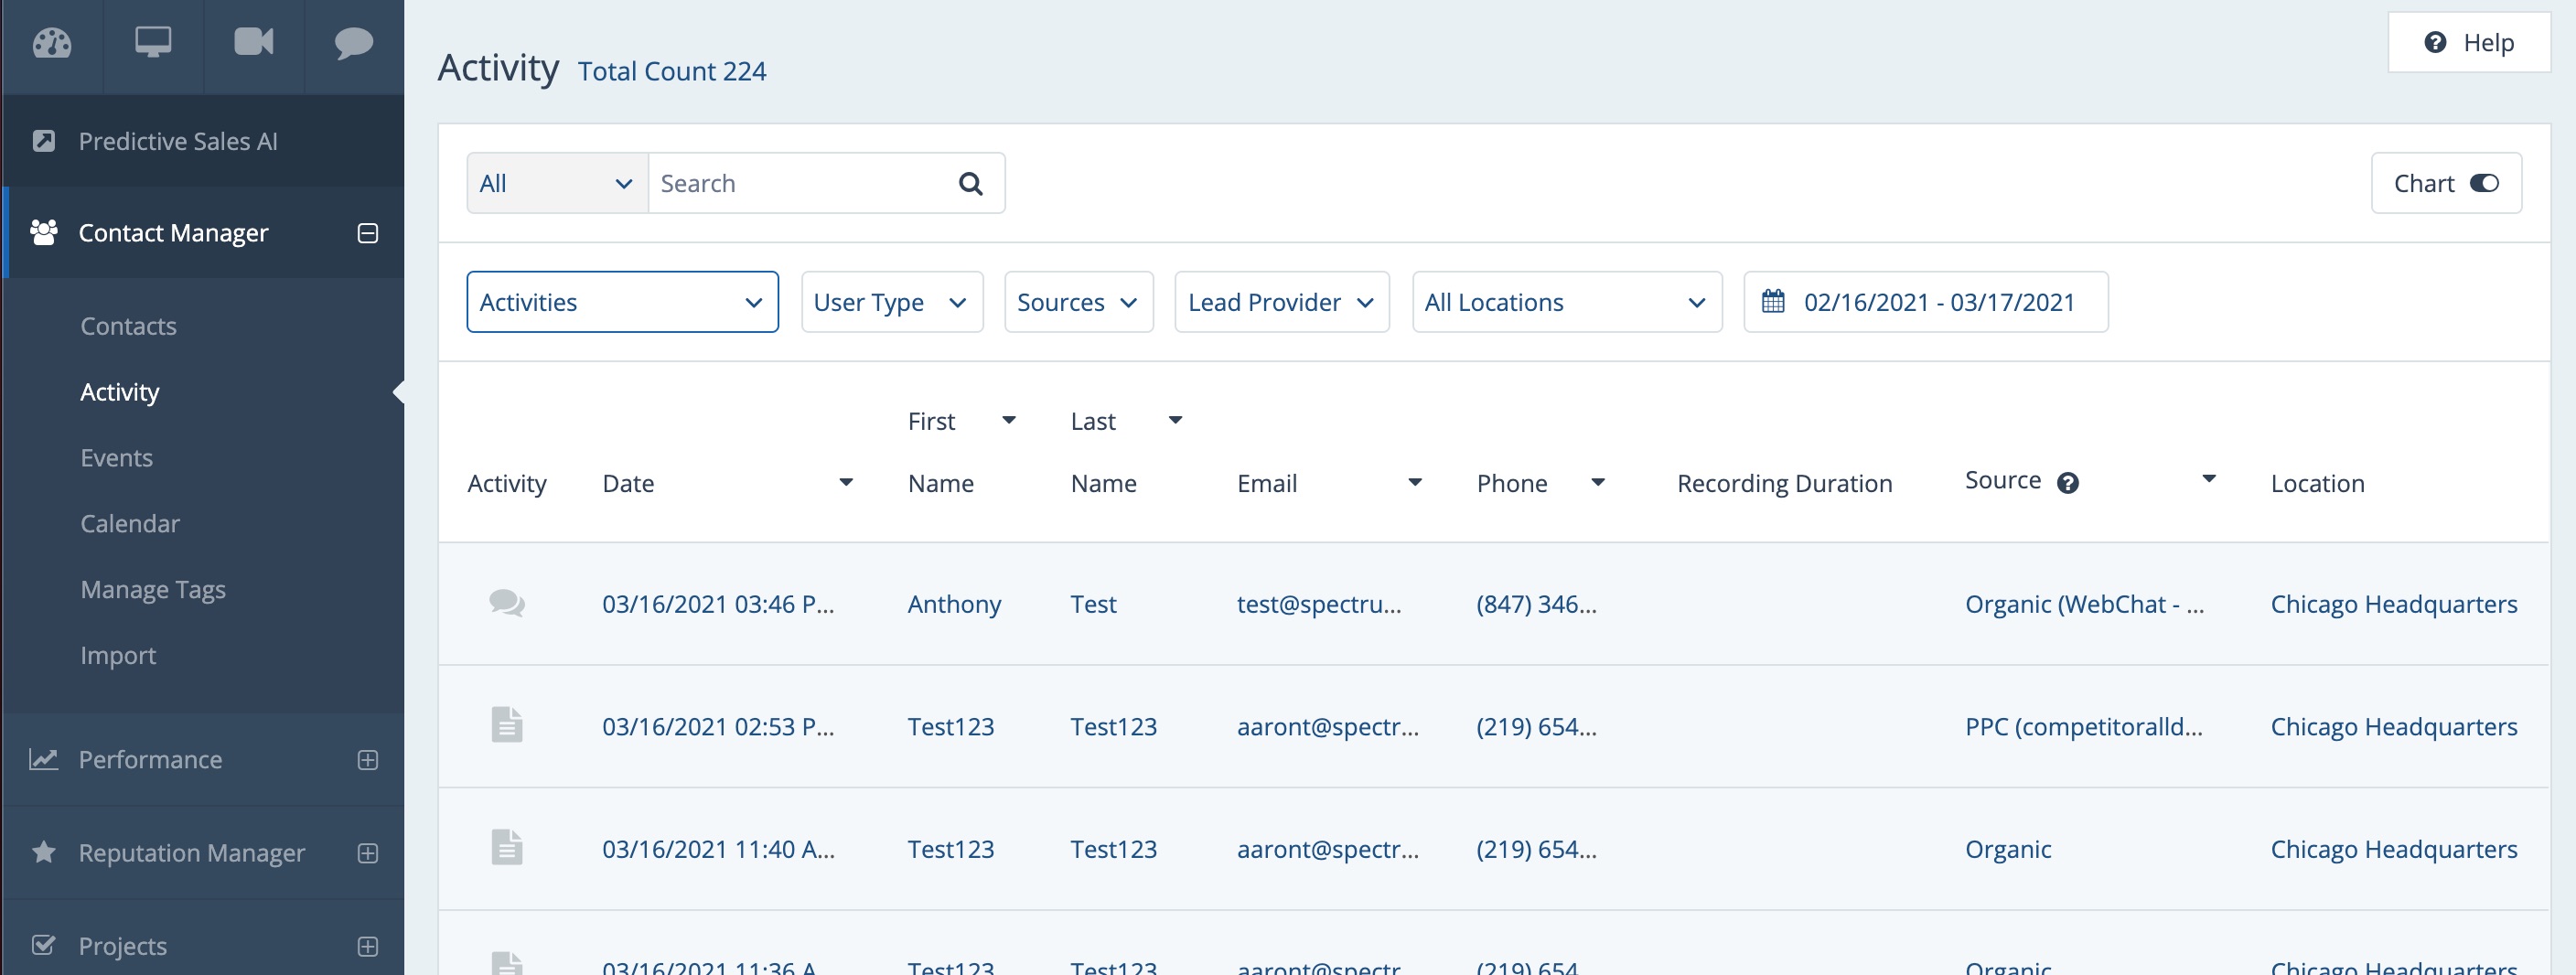2576x975 pixels.
Task: Click the Help button
Action: point(2468,43)
